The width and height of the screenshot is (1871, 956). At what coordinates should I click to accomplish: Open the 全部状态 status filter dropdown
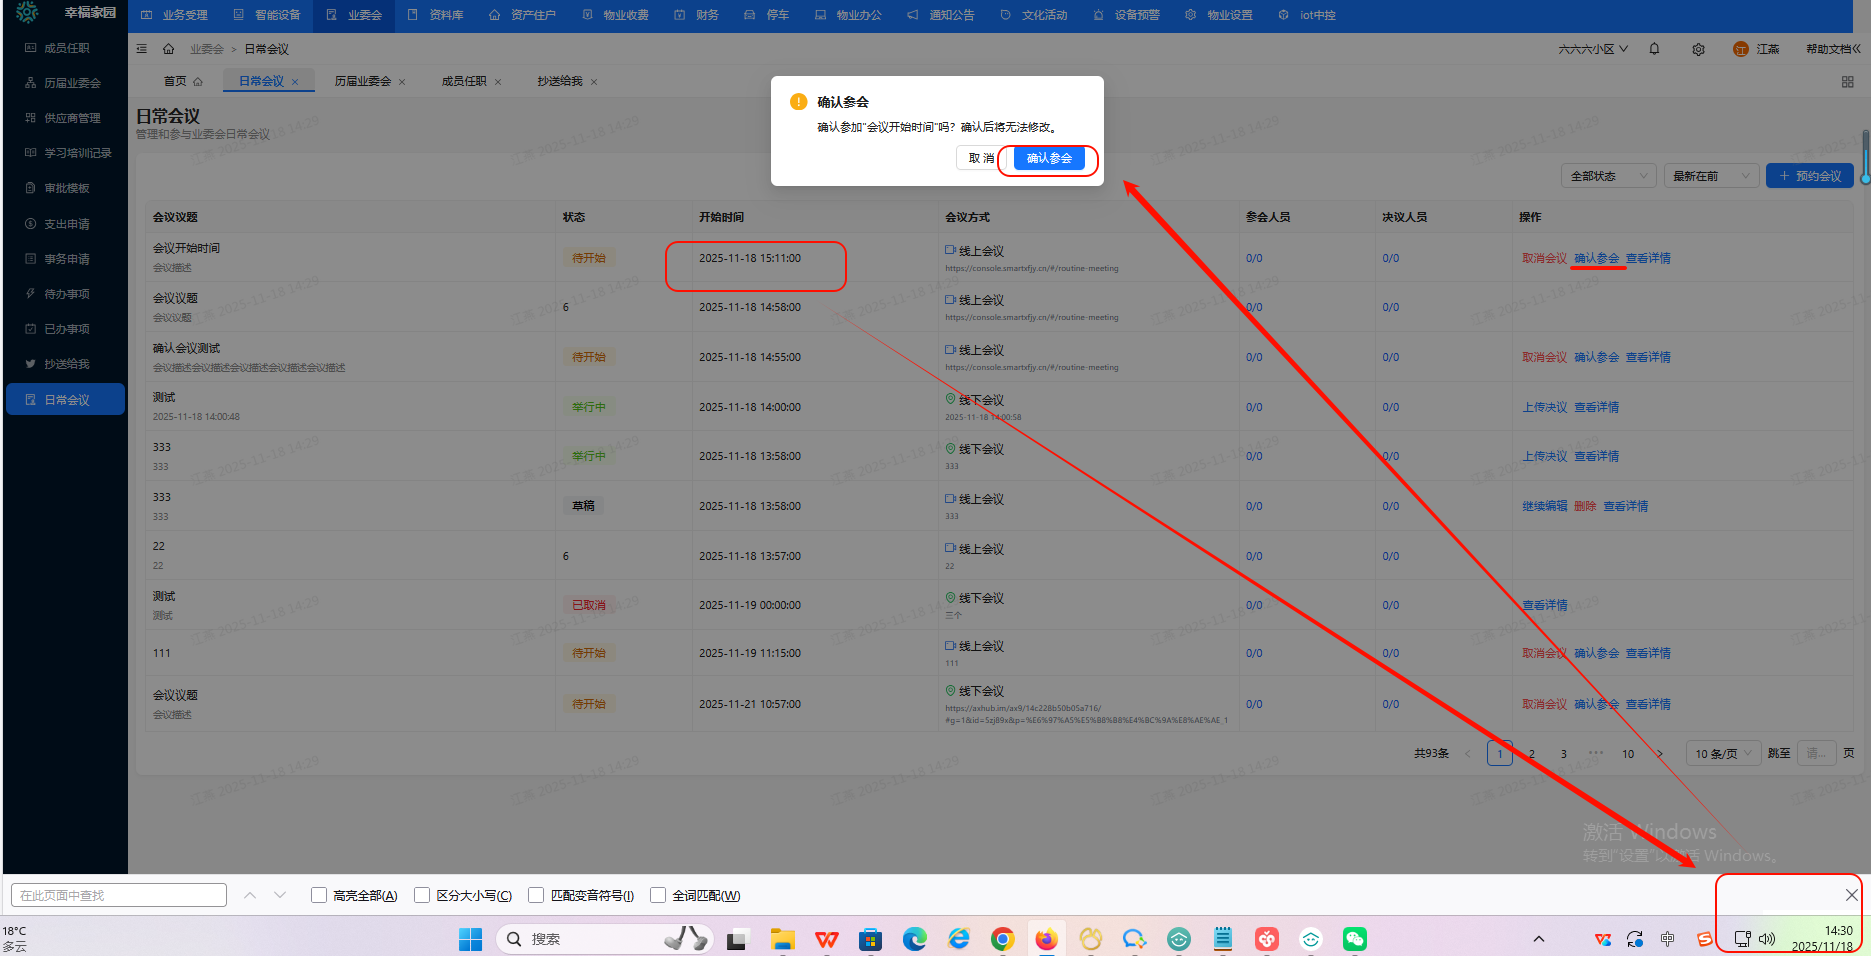pyautogui.click(x=1608, y=176)
